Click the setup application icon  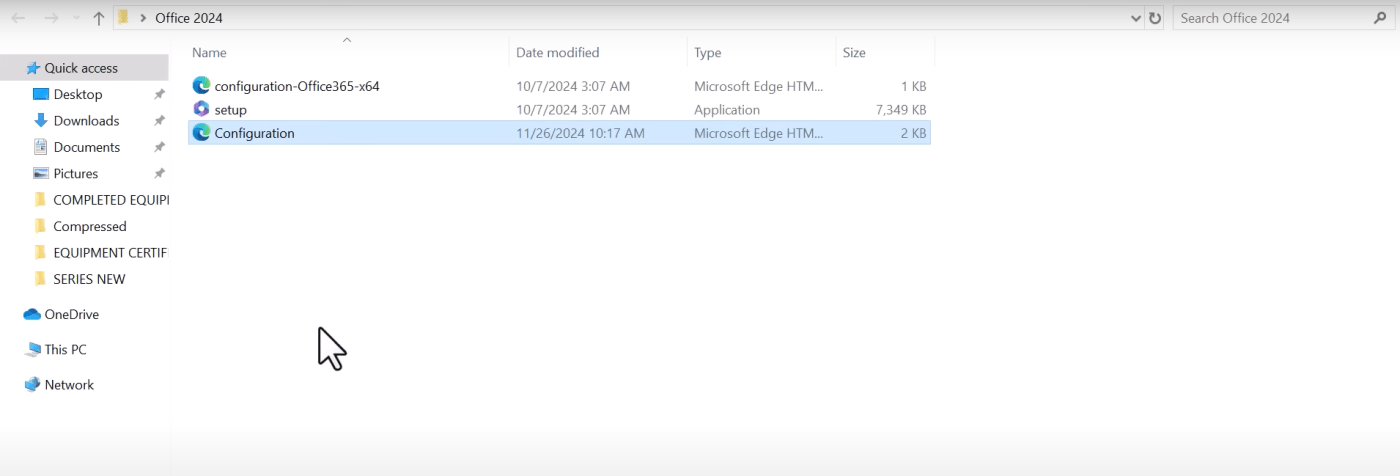click(201, 109)
